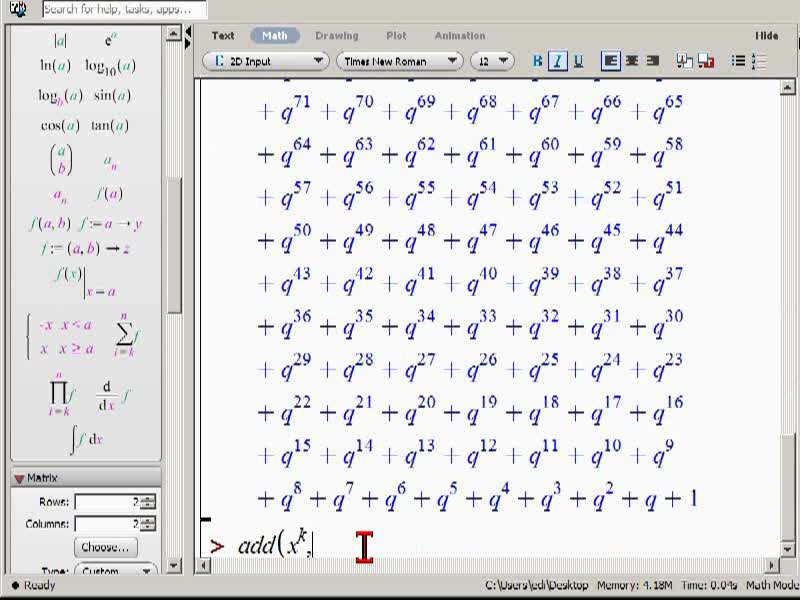Toggle Italic formatting button
800x600 pixels.
558,61
